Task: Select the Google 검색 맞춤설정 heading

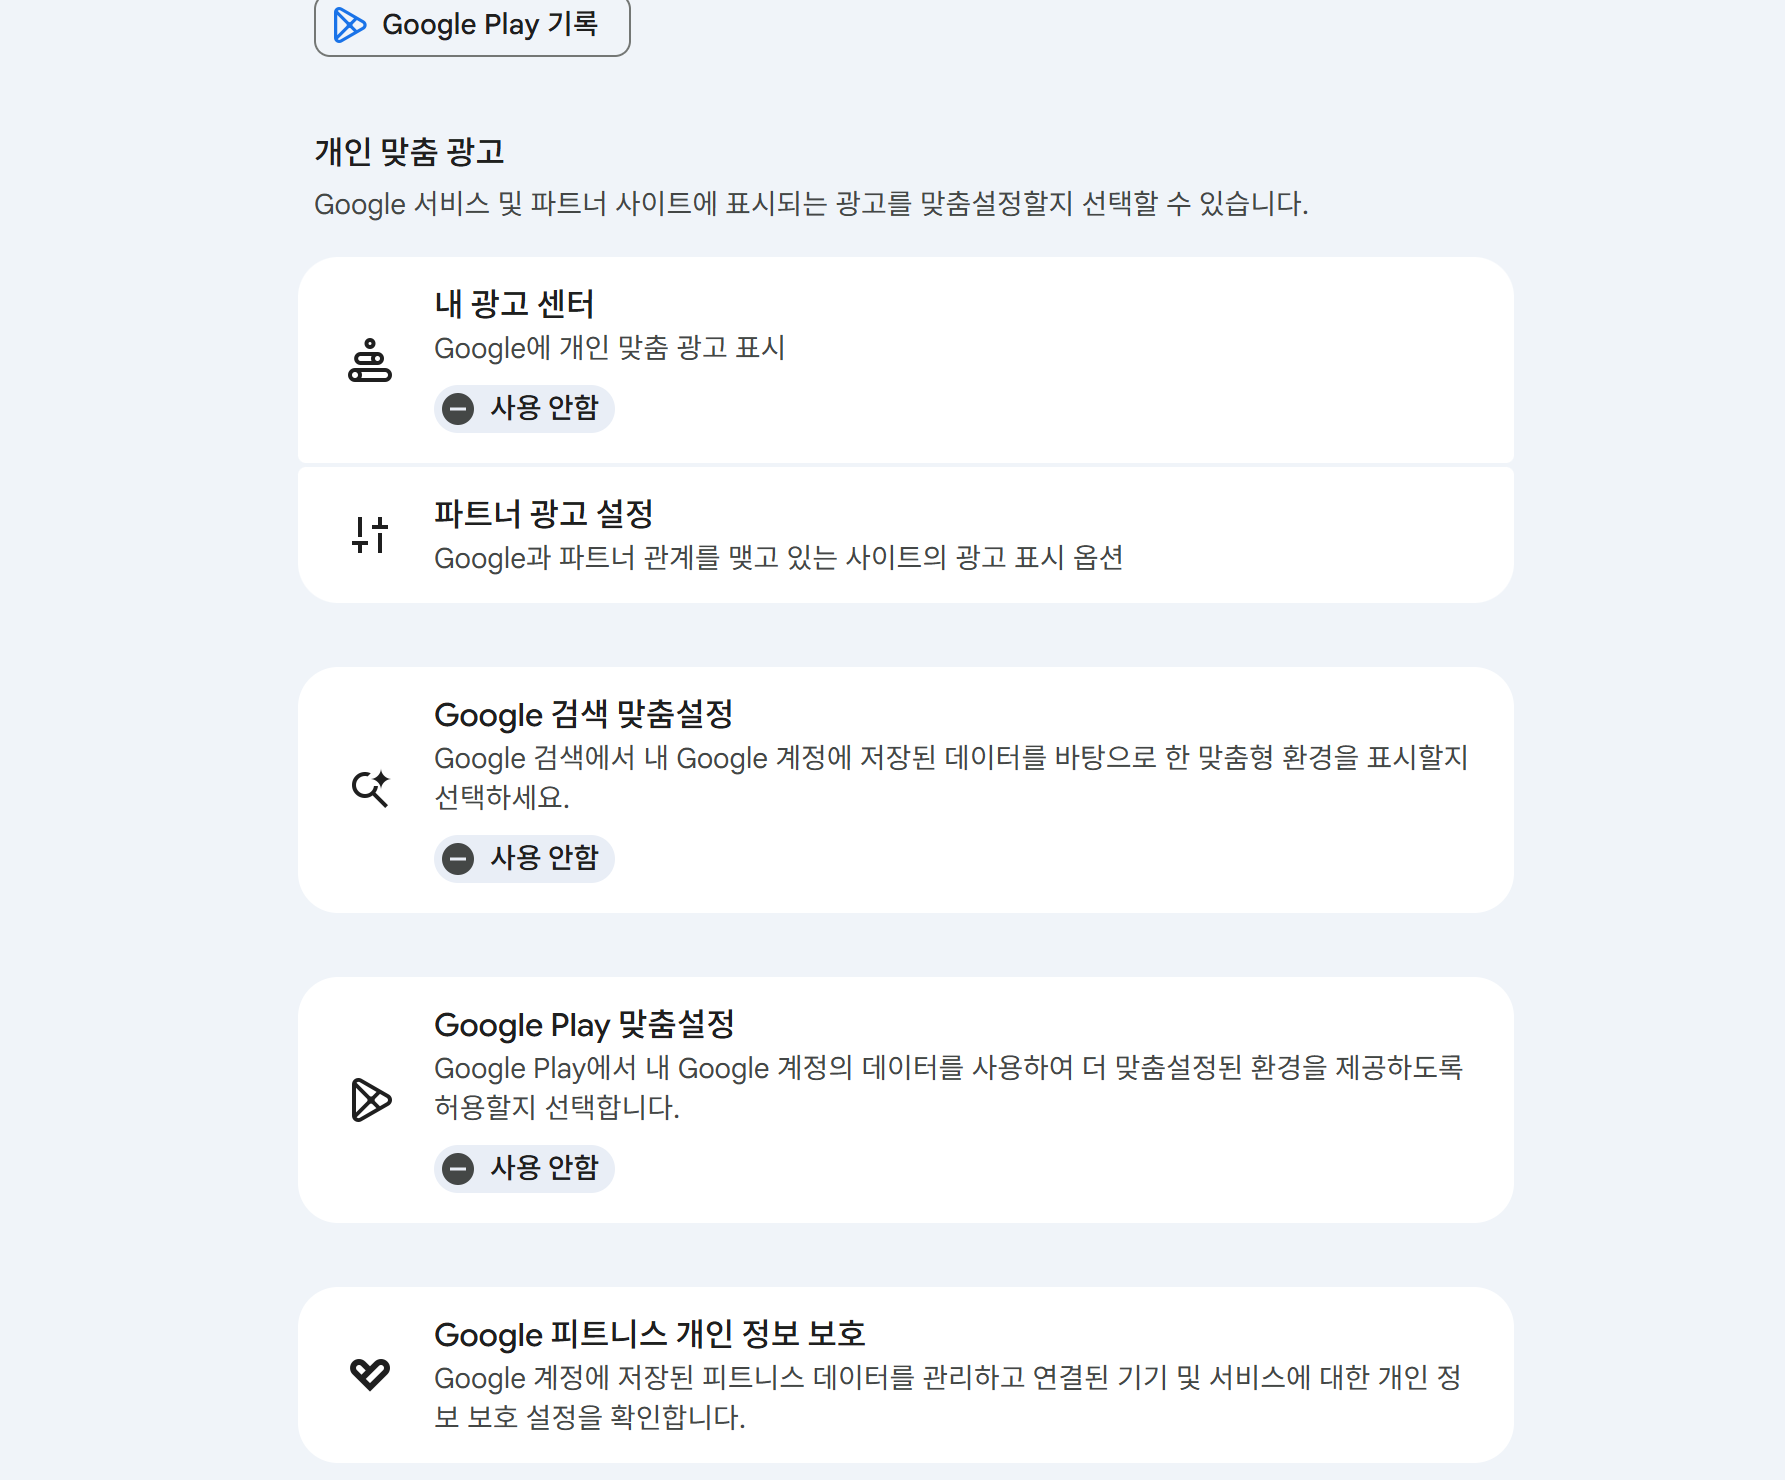Action: (583, 715)
